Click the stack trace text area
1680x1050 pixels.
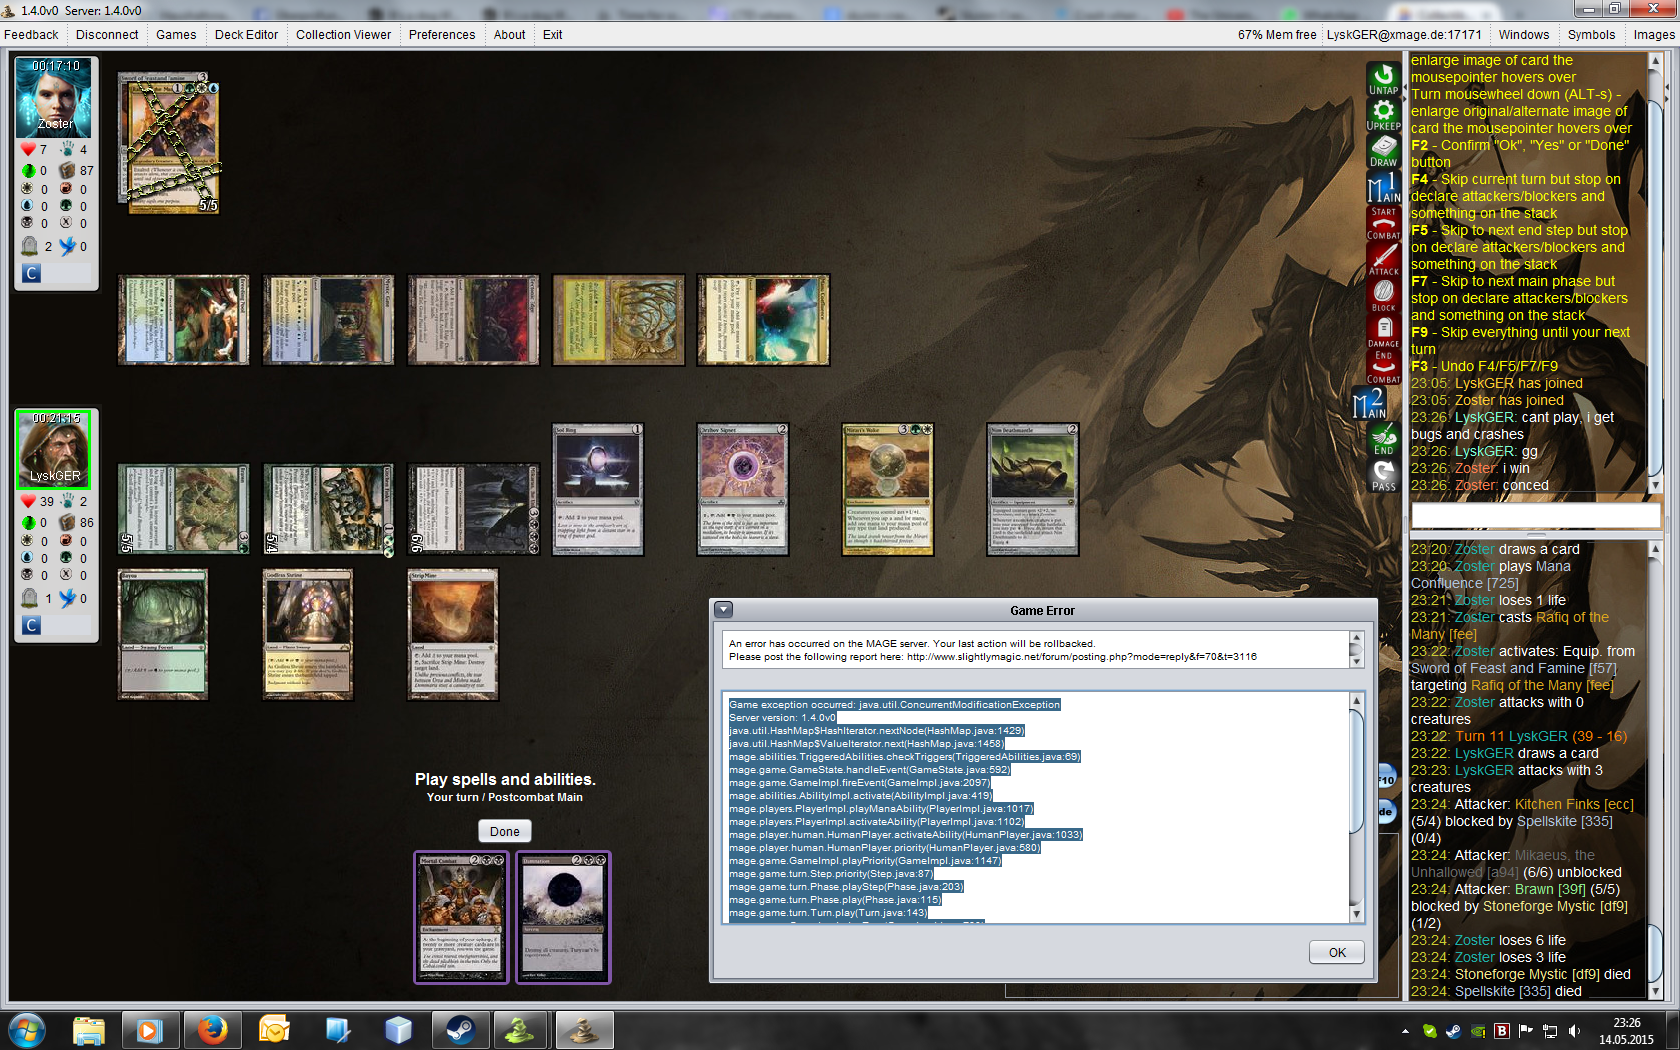(x=1035, y=808)
